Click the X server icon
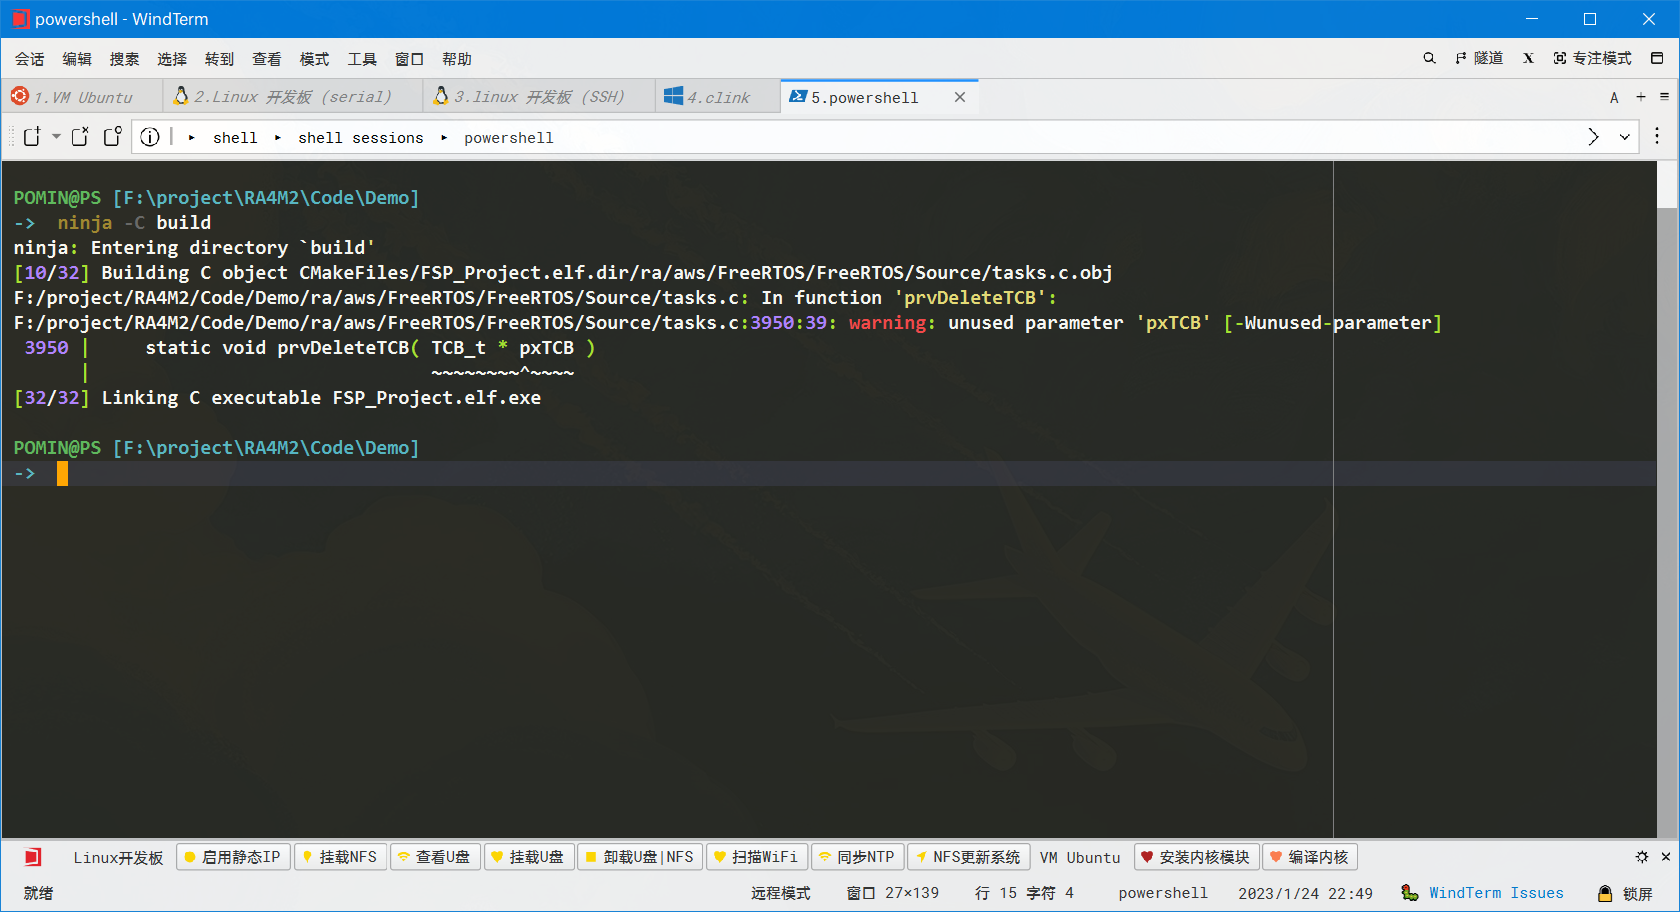The width and height of the screenshot is (1680, 912). [1528, 58]
